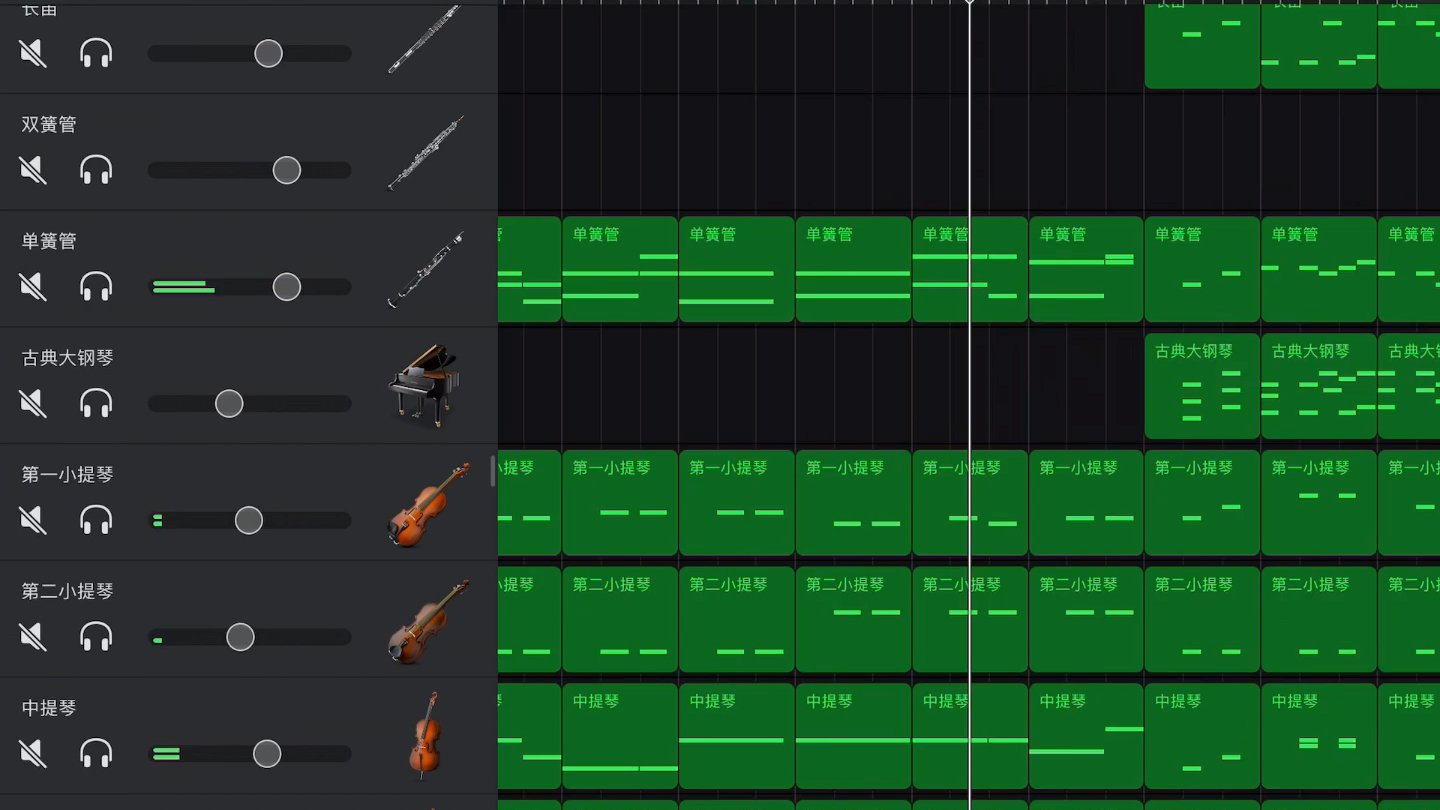Select the 第二小提琴 track name in header
The image size is (1440, 810).
pyautogui.click(x=67, y=591)
